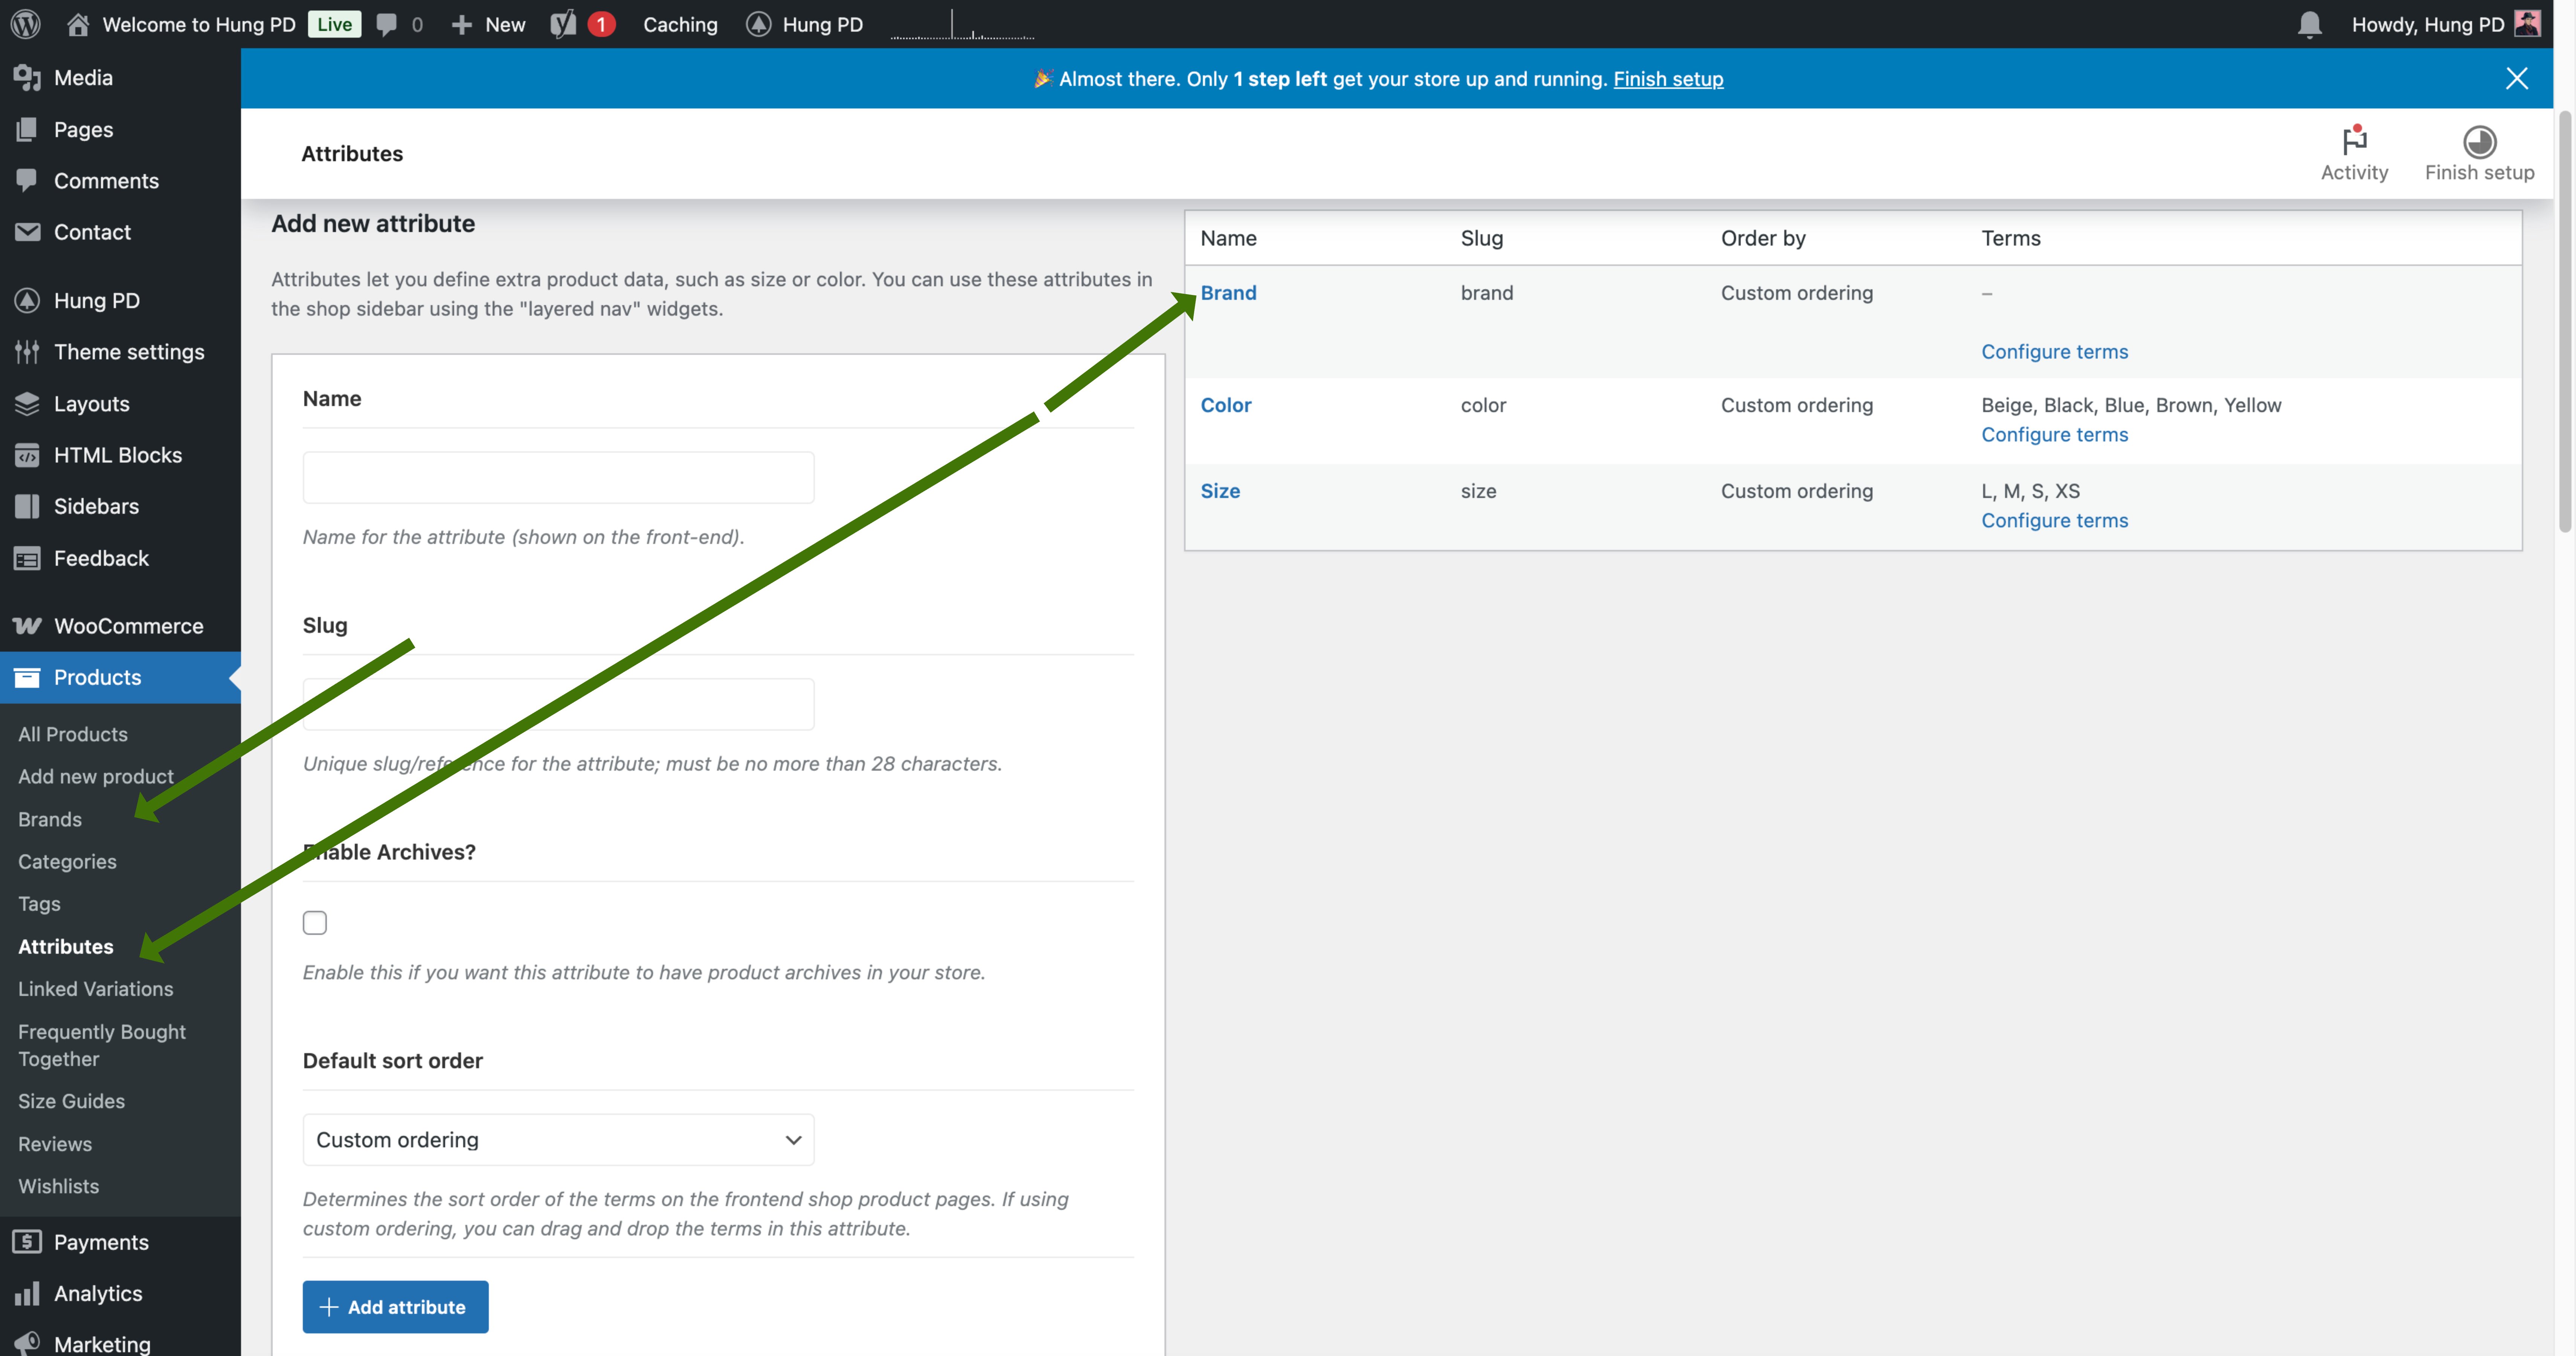
Task: Open Frequently Bought Together submenu item
Action: 102,1044
